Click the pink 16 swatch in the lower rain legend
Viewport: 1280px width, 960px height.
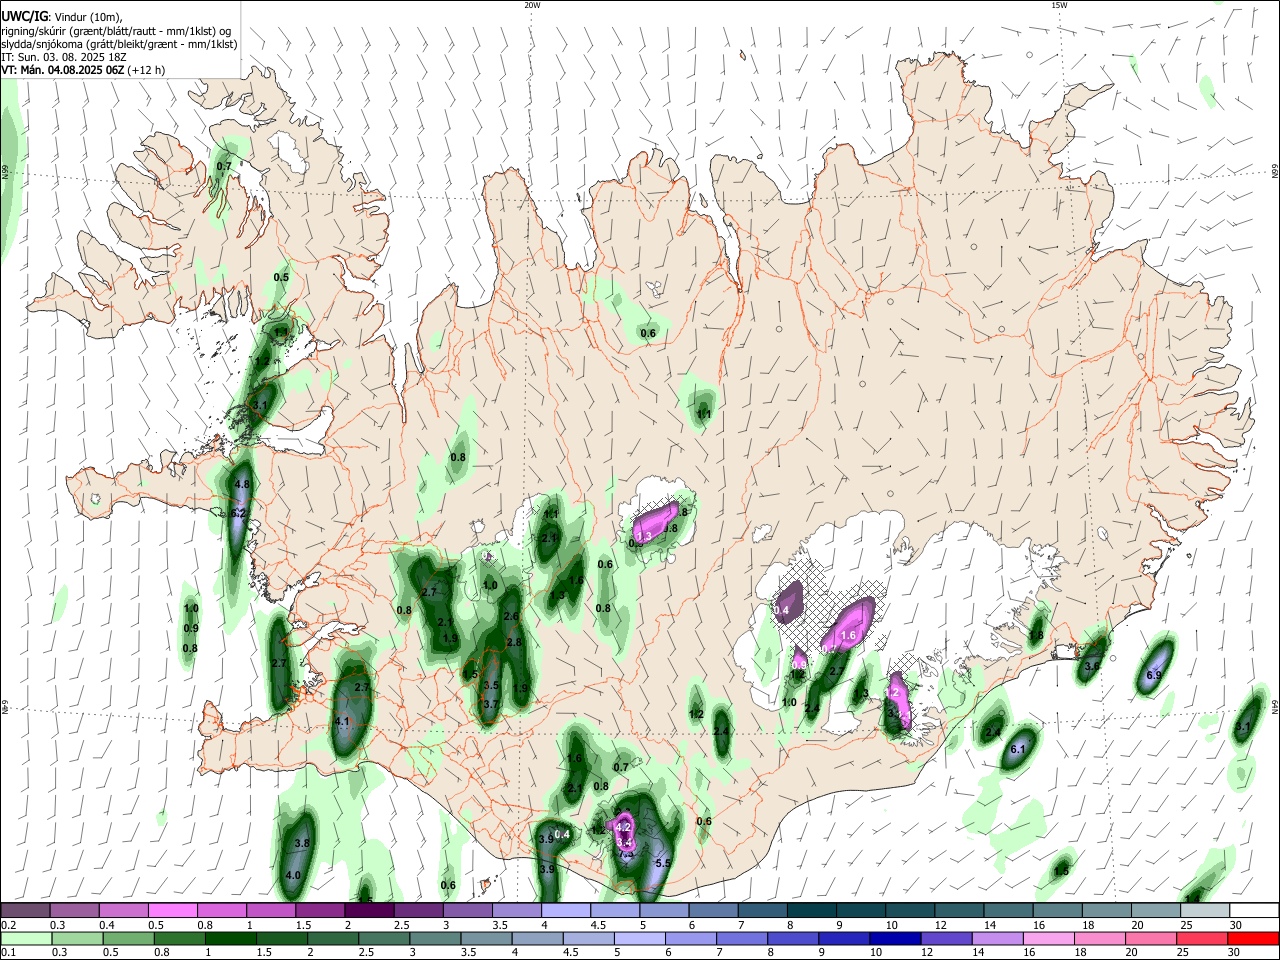(x=1049, y=938)
